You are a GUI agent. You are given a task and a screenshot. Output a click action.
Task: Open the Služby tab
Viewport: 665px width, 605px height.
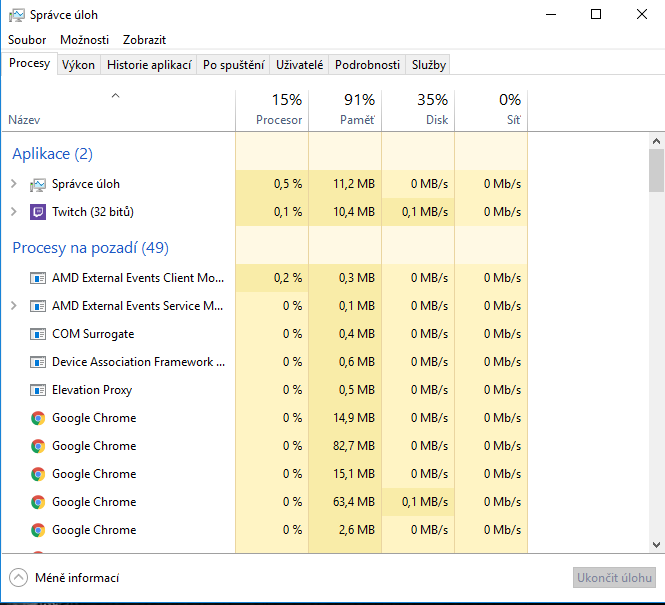click(428, 65)
